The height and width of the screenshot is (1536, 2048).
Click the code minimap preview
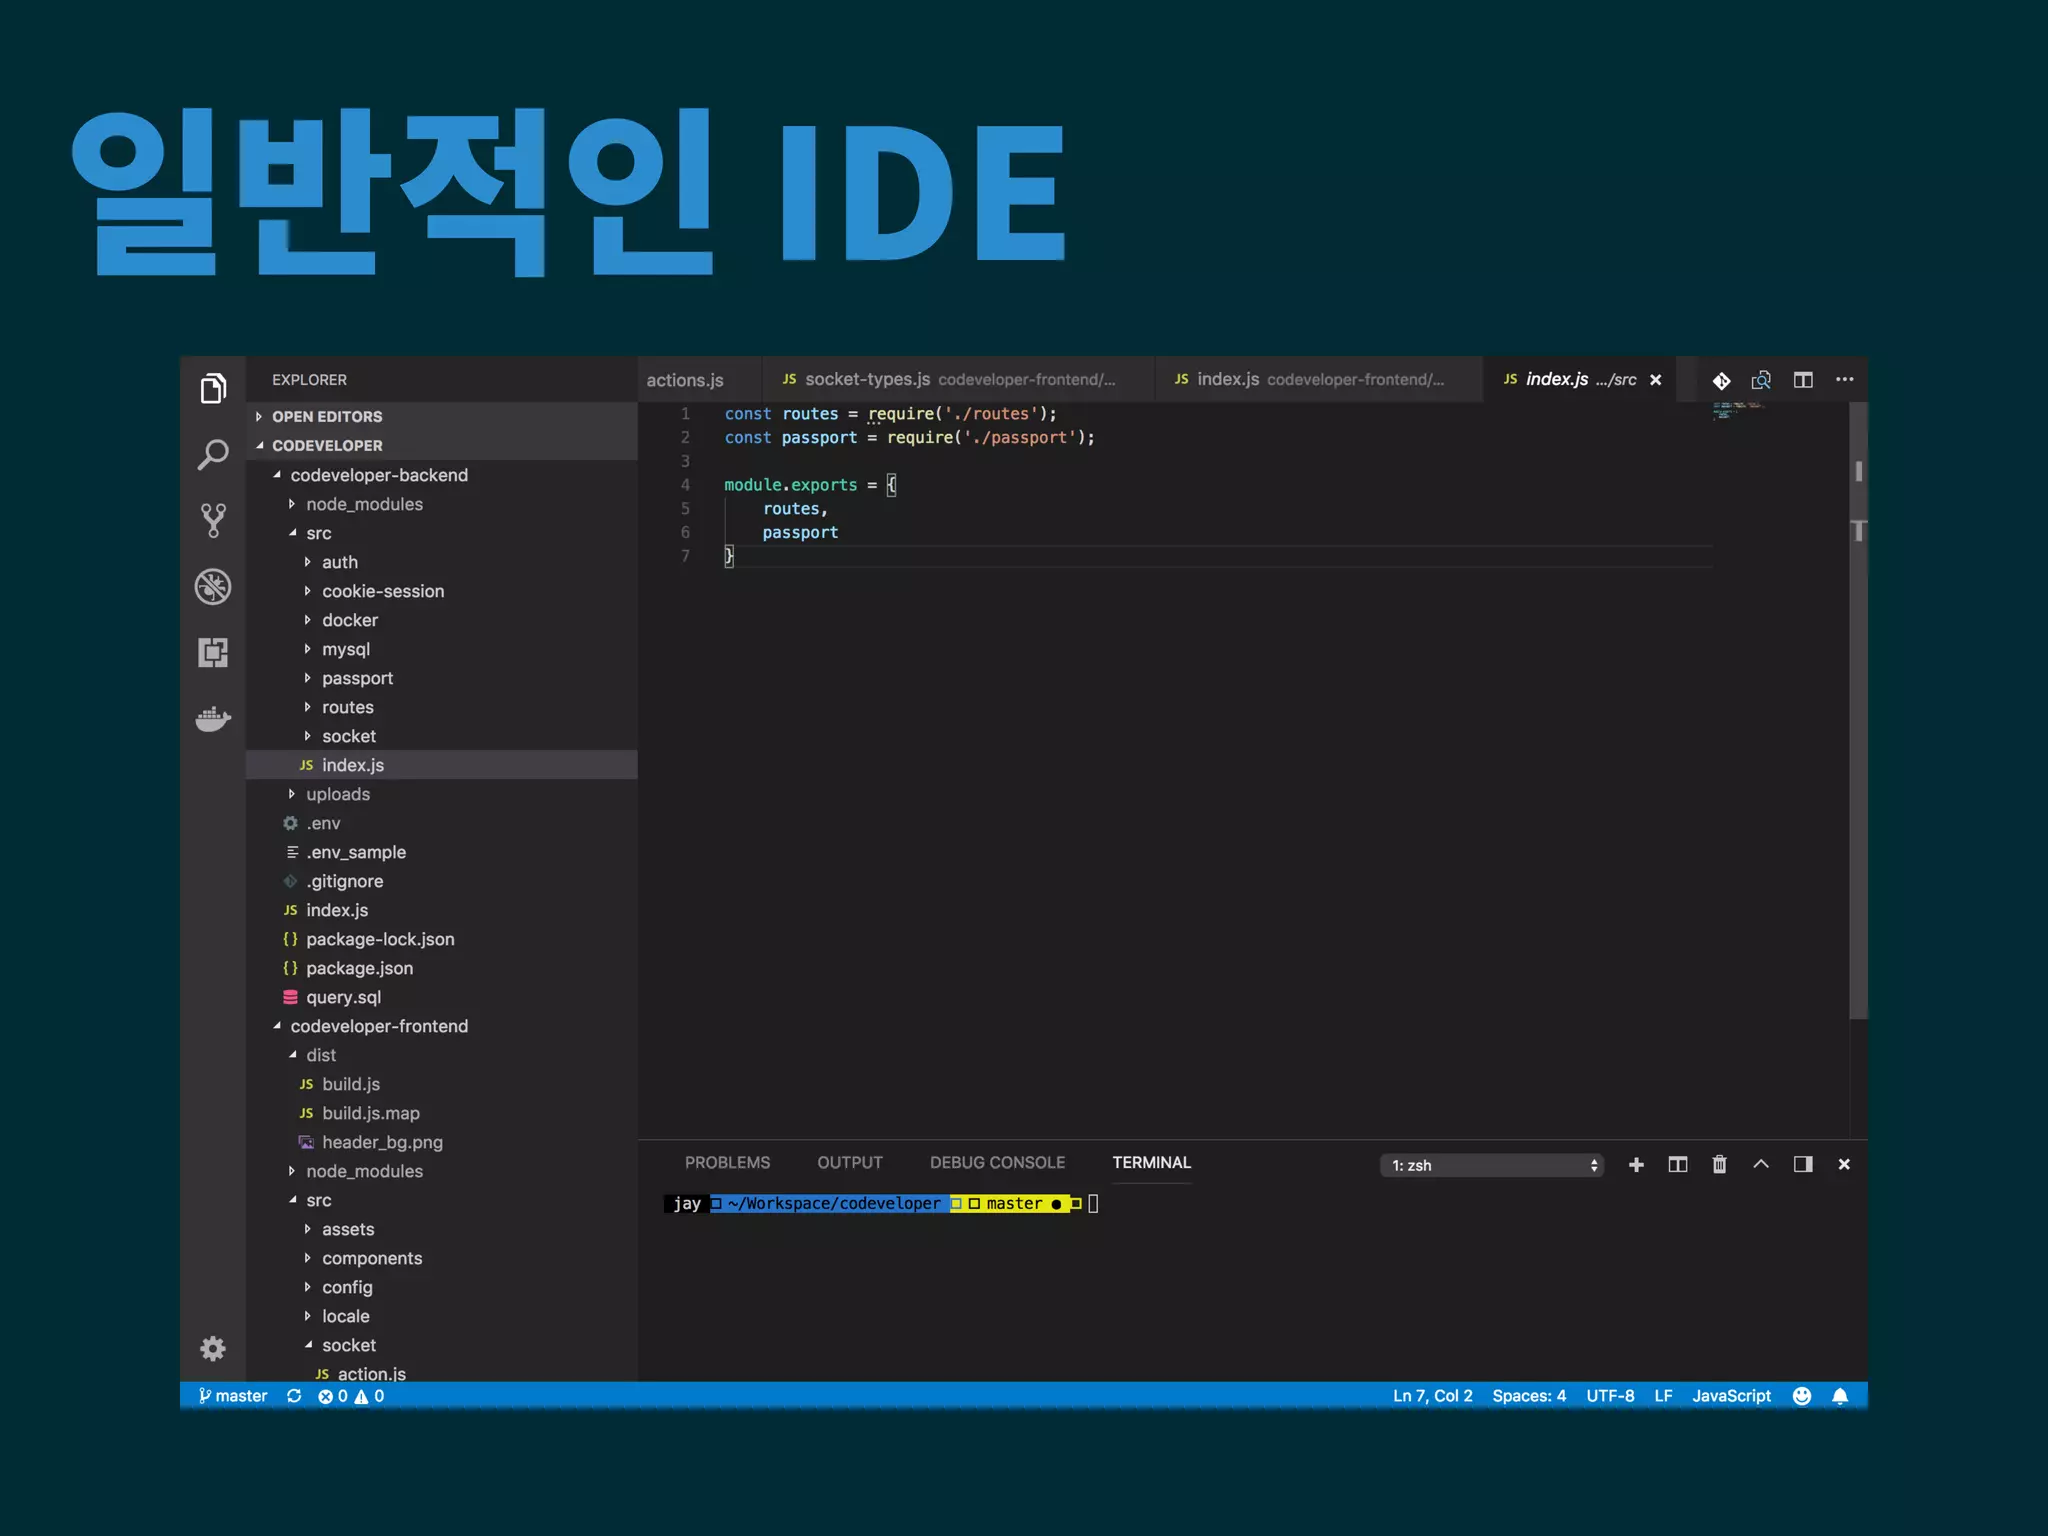tap(1740, 410)
